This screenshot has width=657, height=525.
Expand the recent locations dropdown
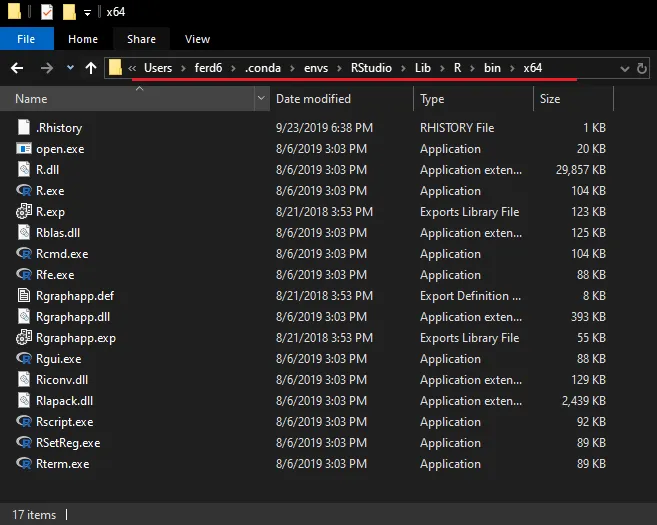click(x=69, y=68)
